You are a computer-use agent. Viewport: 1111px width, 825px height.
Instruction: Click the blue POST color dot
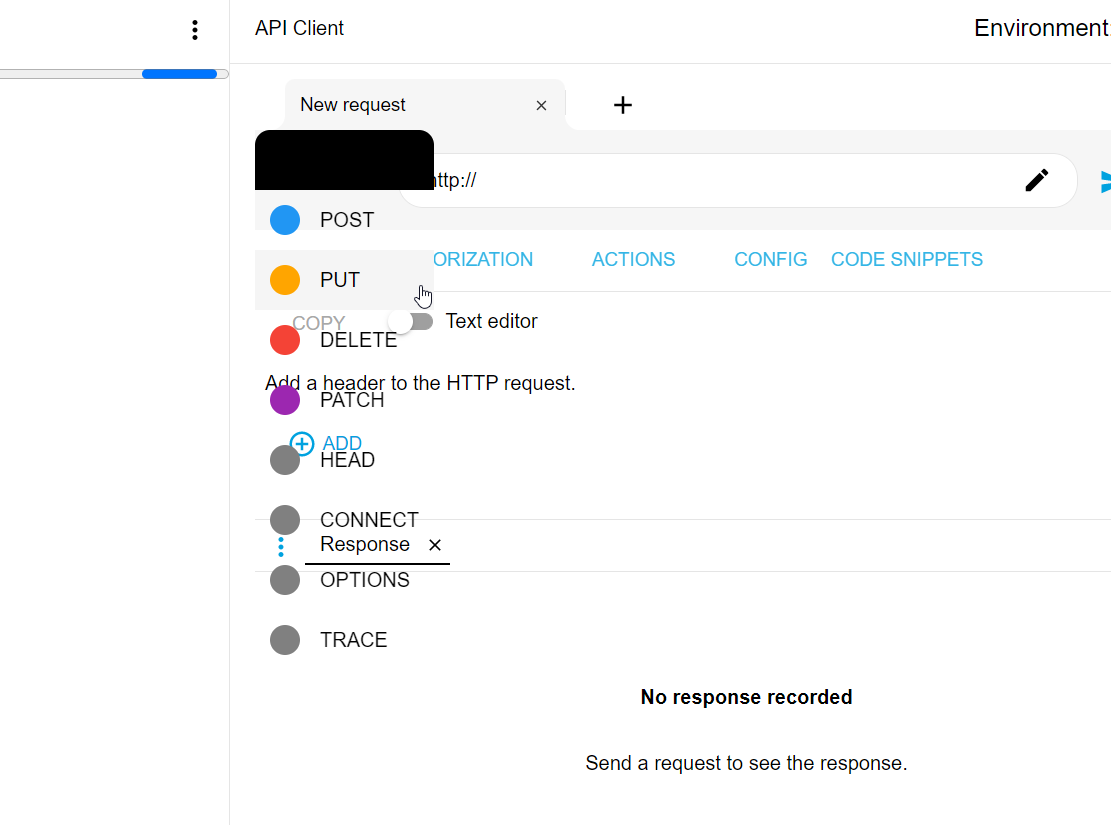(x=285, y=220)
